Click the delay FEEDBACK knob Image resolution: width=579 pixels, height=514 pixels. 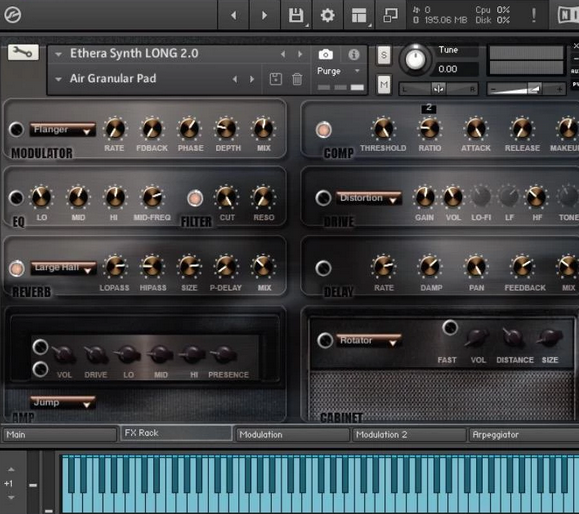click(522, 267)
